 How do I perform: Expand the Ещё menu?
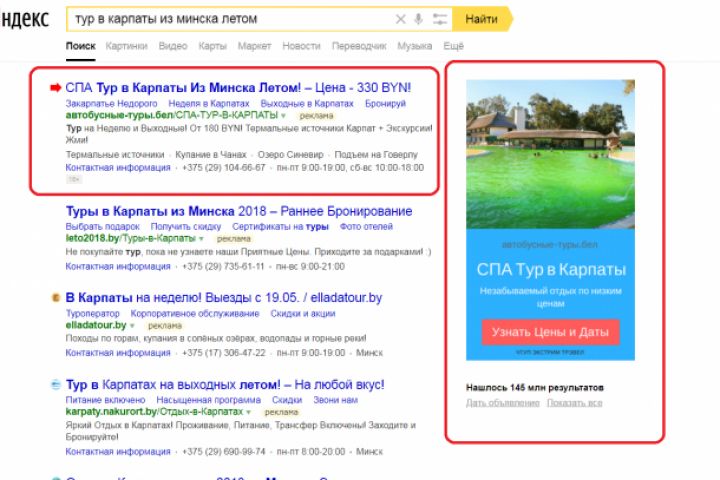(x=453, y=46)
